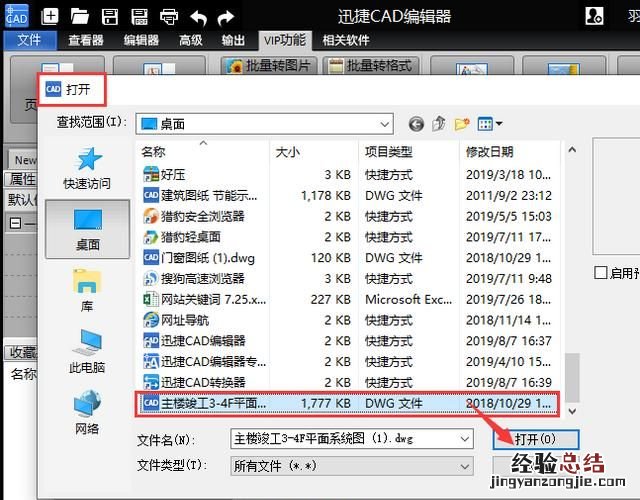
Task: Select 快速访问 in the places sidebar
Action: [87, 168]
